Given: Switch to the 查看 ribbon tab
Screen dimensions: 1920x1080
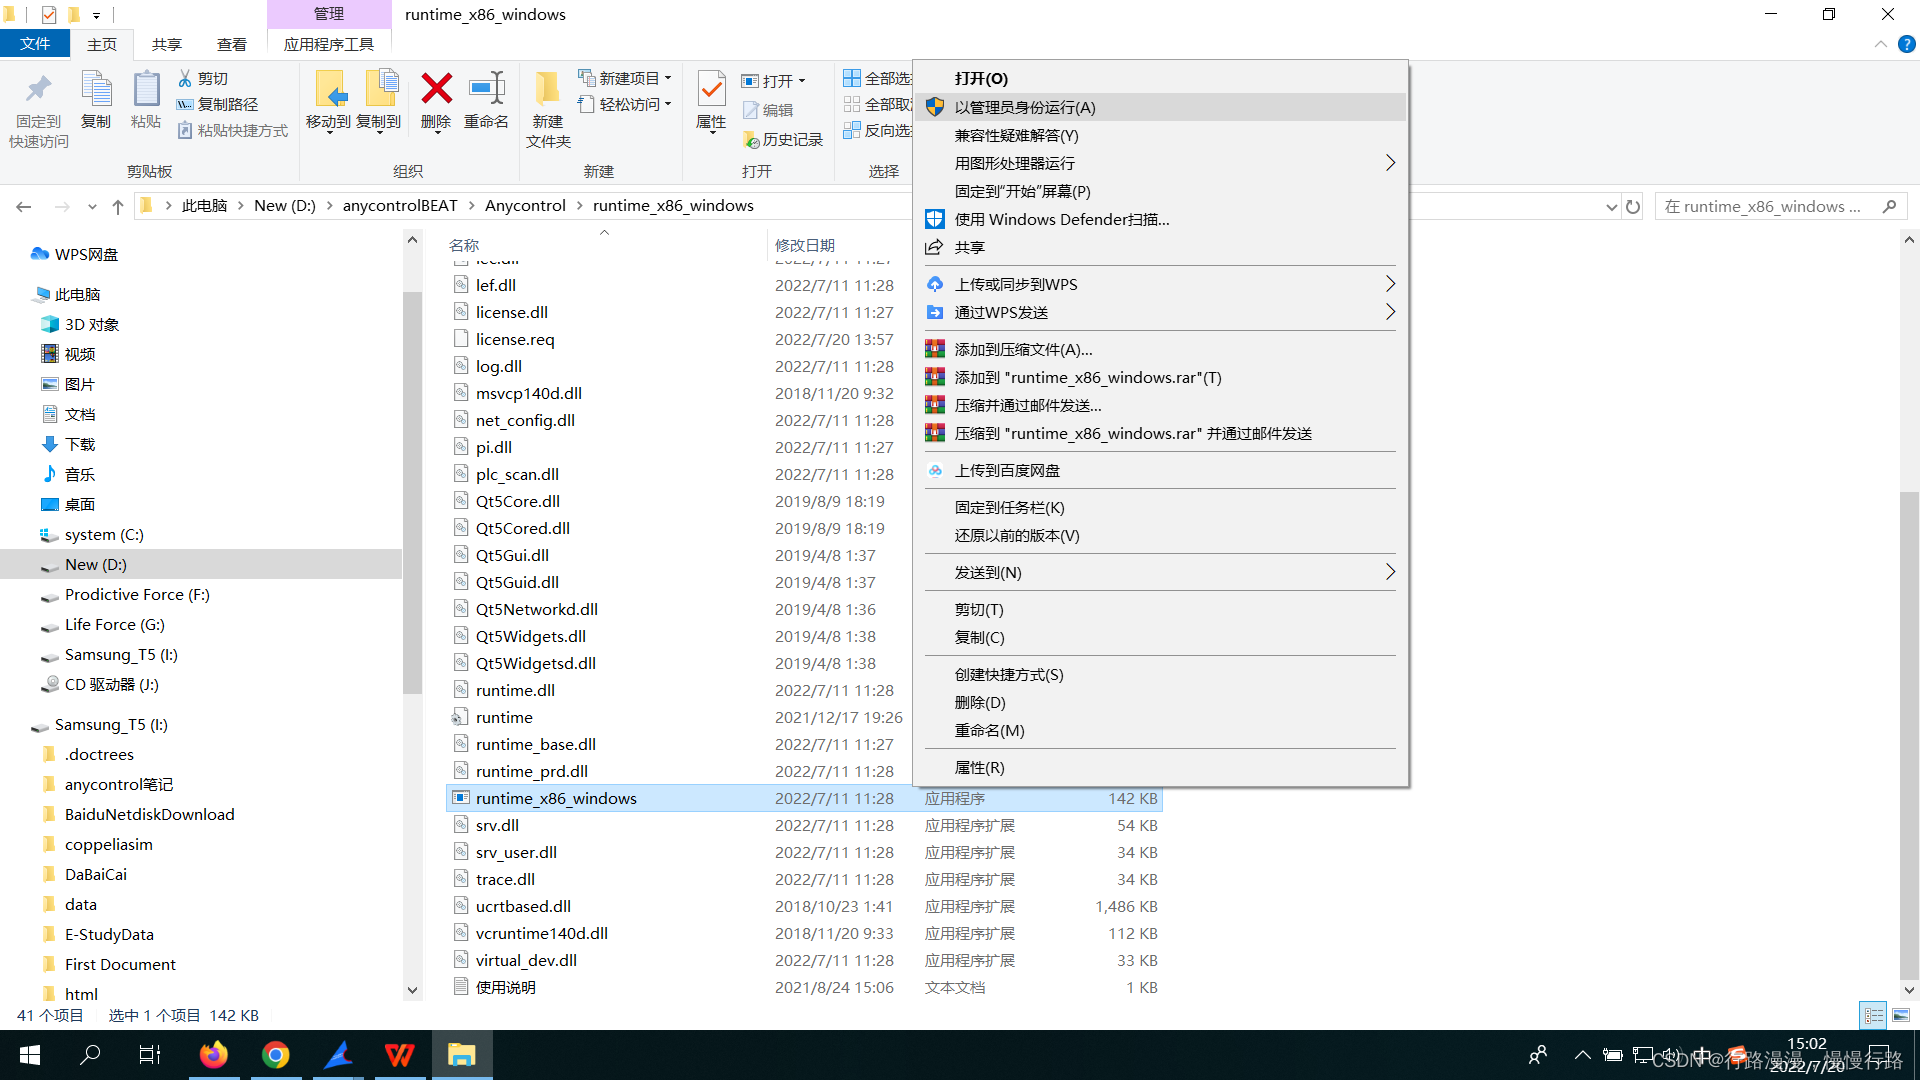Looking at the screenshot, I should coord(231,44).
